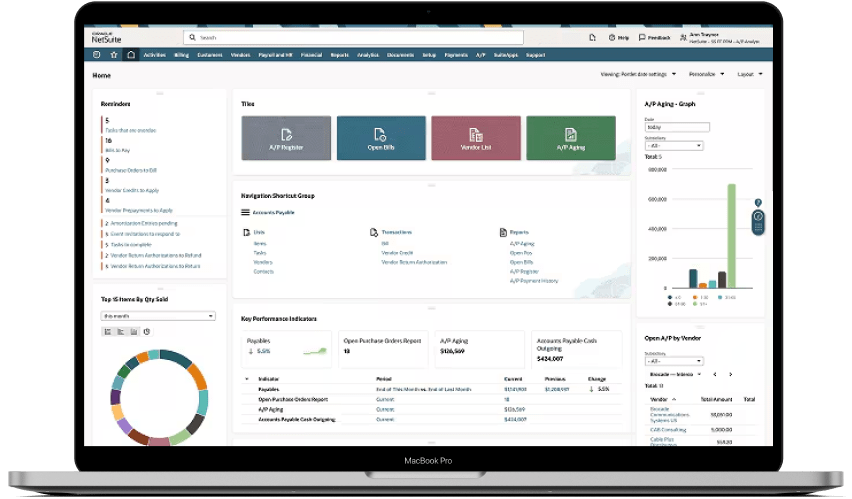Open the SuiteApps menu
This screenshot has width=852, height=499.
(506, 55)
